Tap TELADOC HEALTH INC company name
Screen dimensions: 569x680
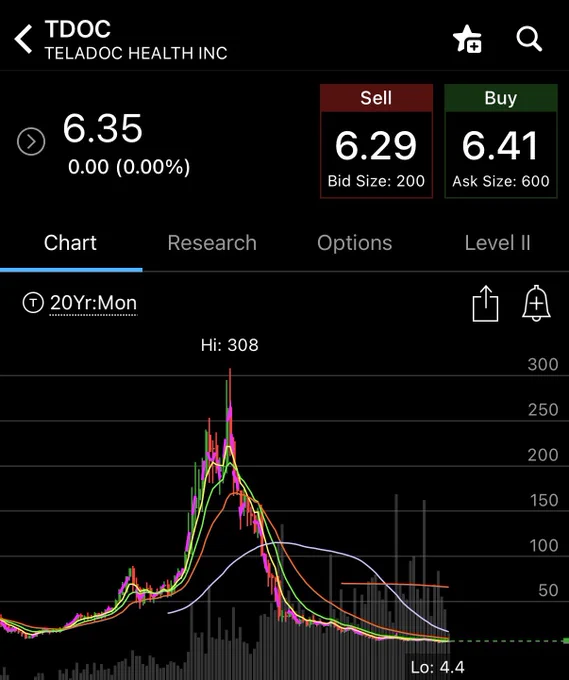[136, 53]
